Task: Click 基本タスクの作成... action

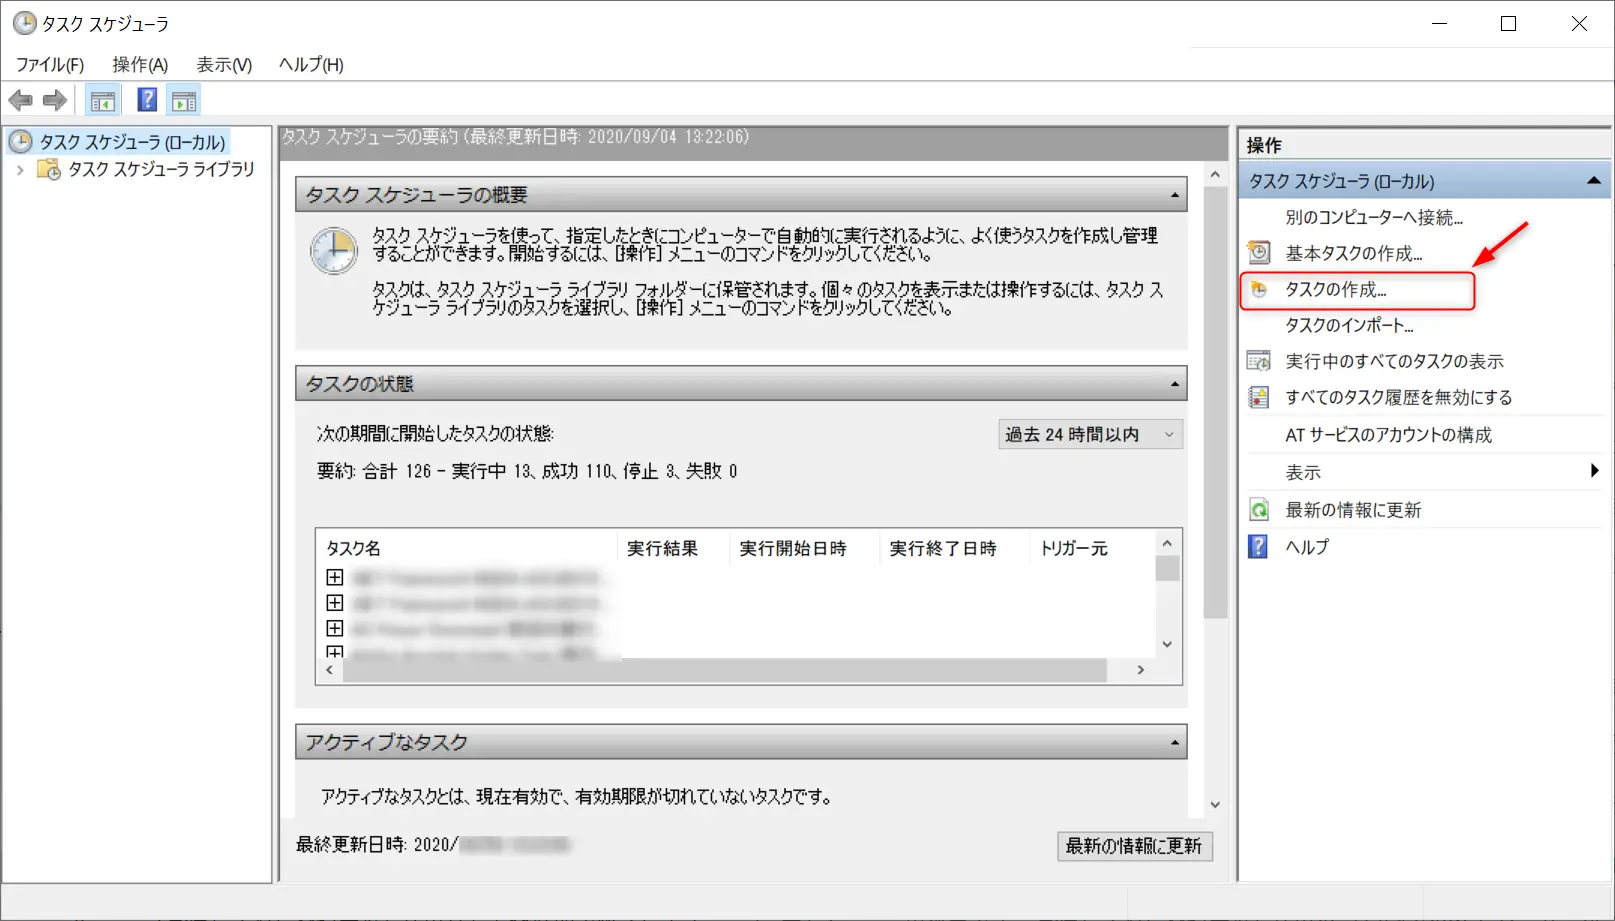Action: click(x=1353, y=253)
